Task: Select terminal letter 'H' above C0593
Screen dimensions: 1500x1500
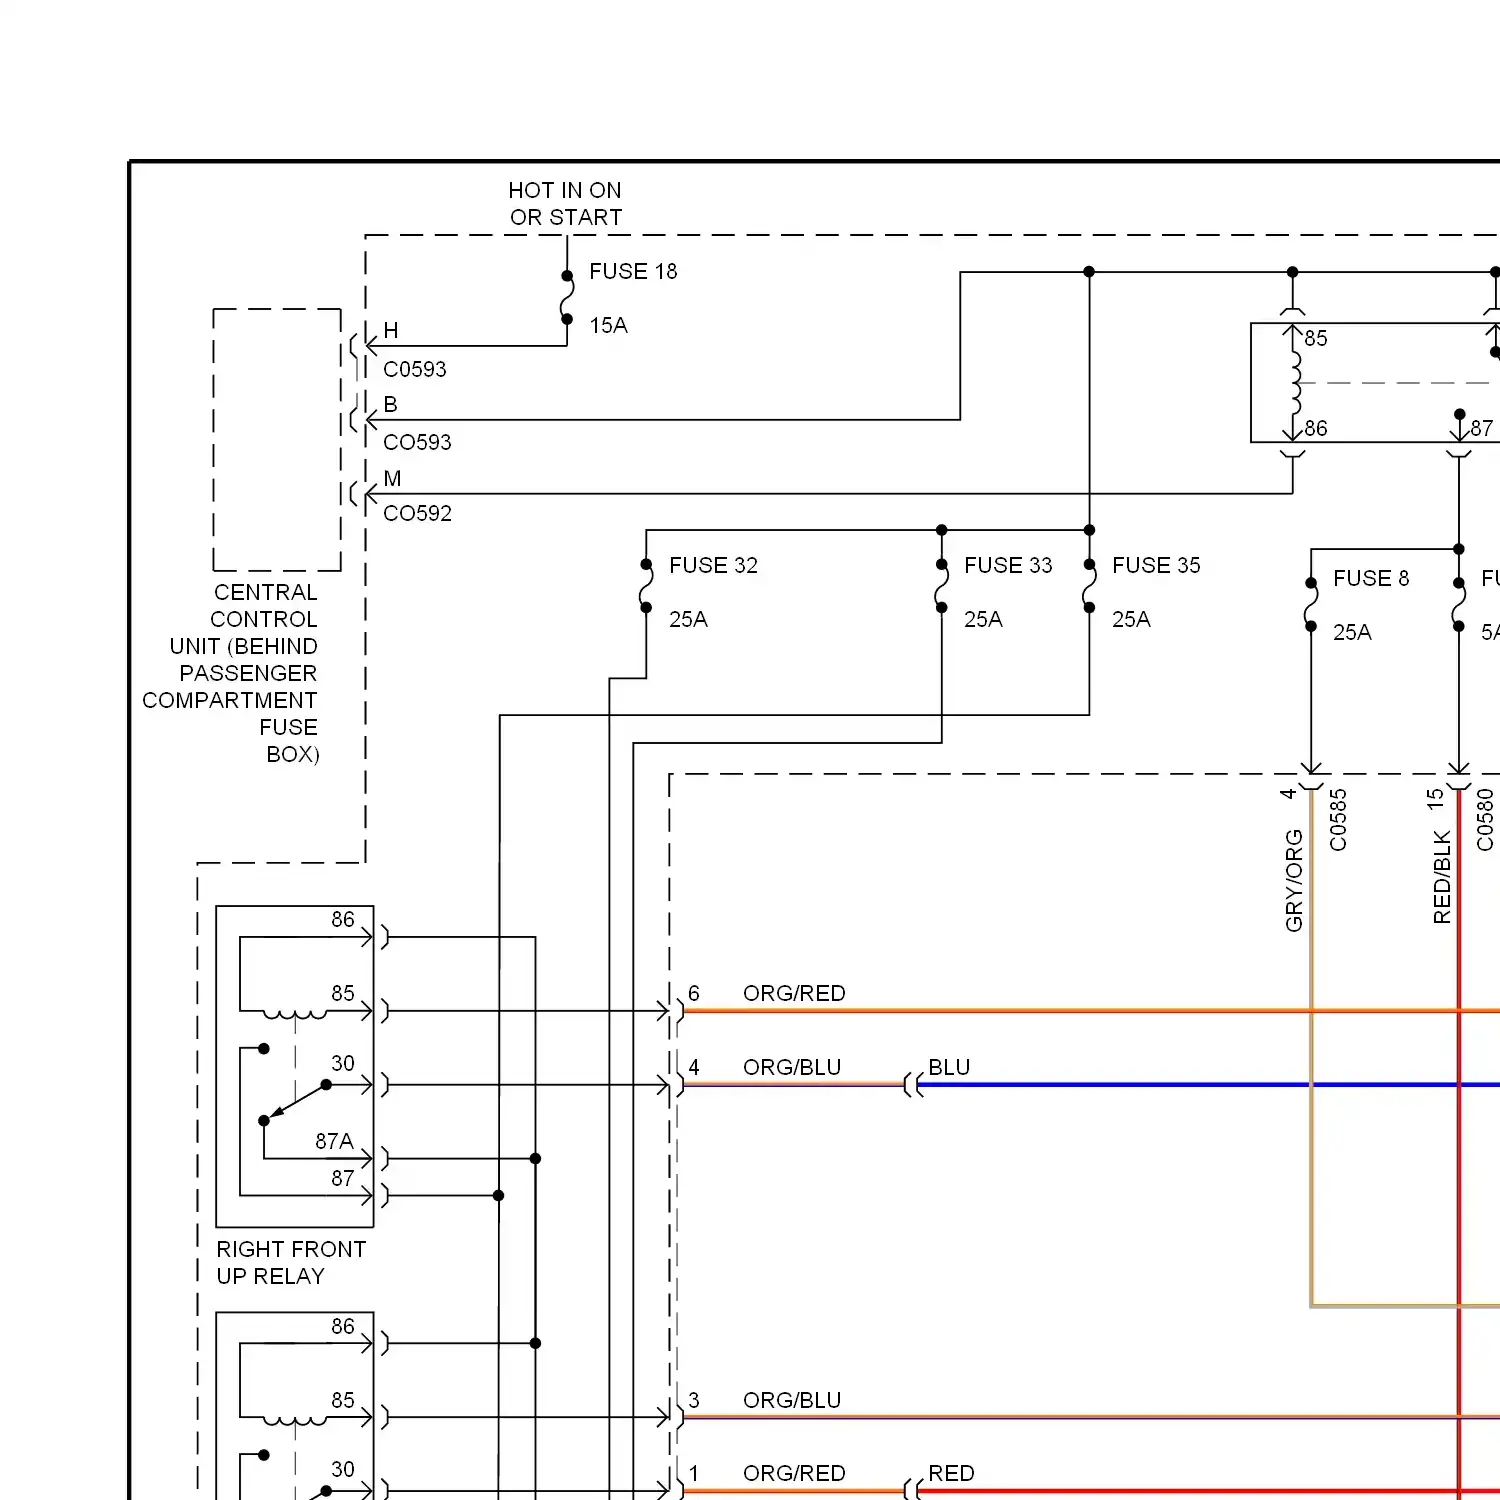Action: coord(391,331)
